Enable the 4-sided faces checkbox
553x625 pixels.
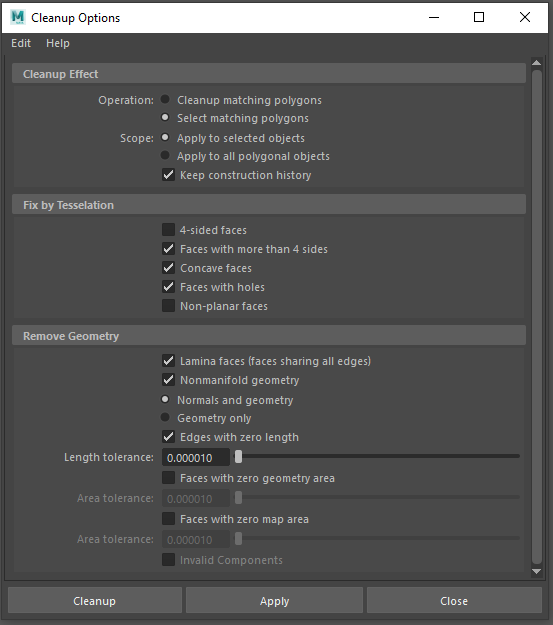click(x=168, y=230)
